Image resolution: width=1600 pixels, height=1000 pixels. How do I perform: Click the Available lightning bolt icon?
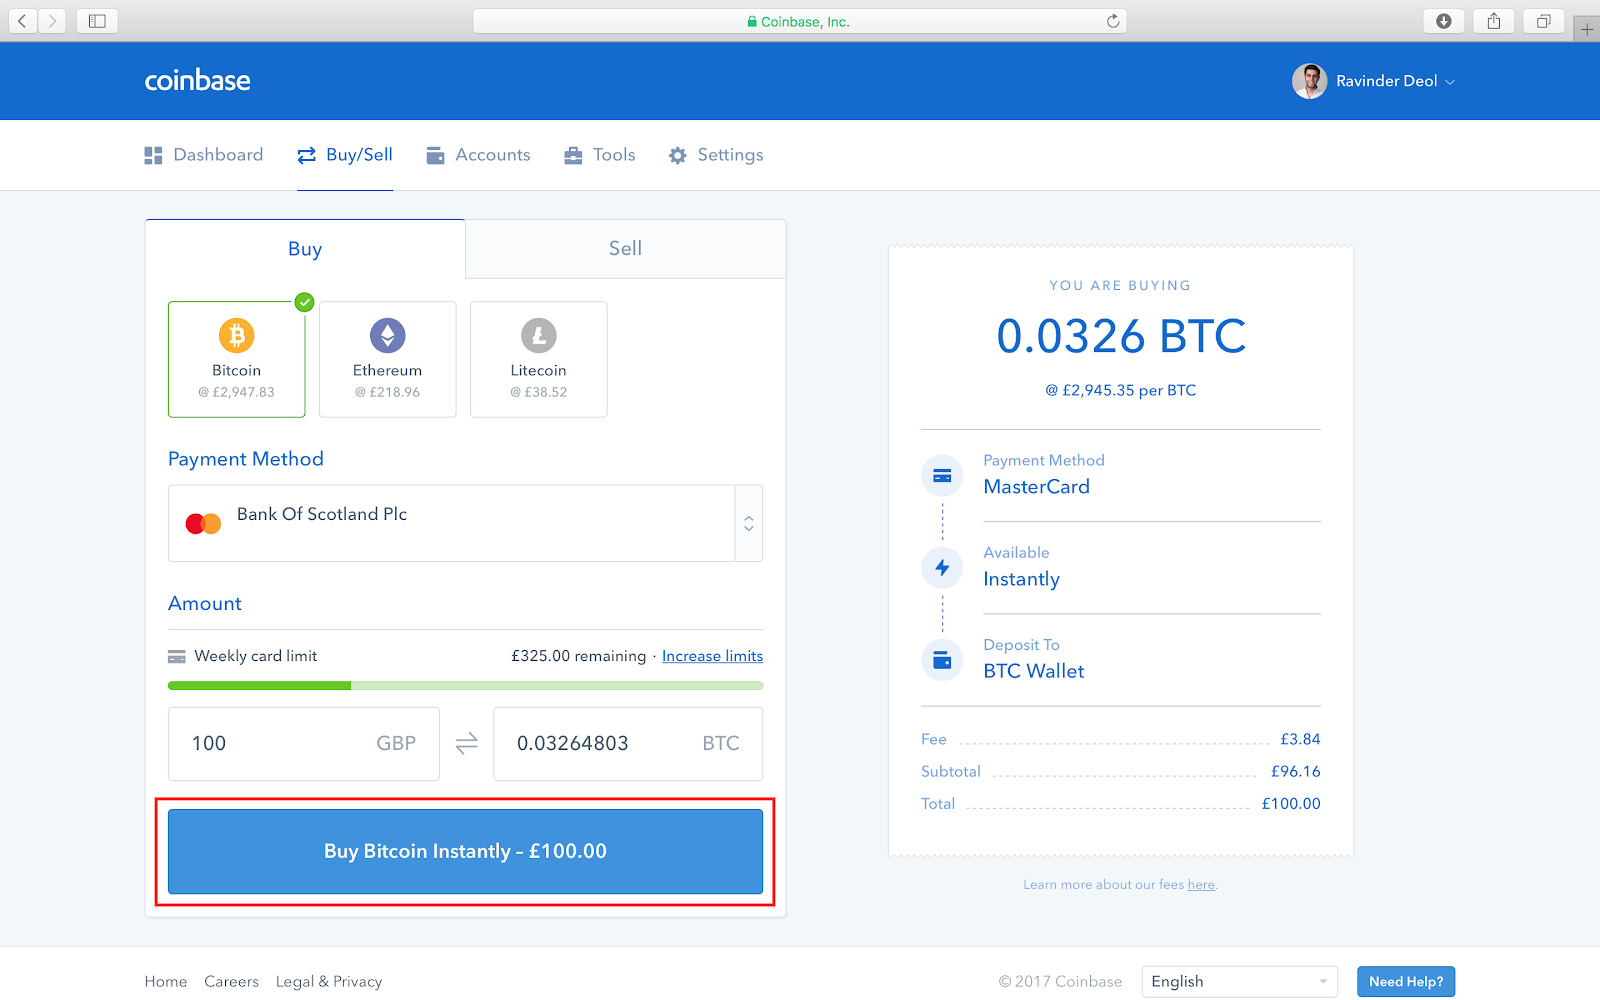pyautogui.click(x=942, y=568)
